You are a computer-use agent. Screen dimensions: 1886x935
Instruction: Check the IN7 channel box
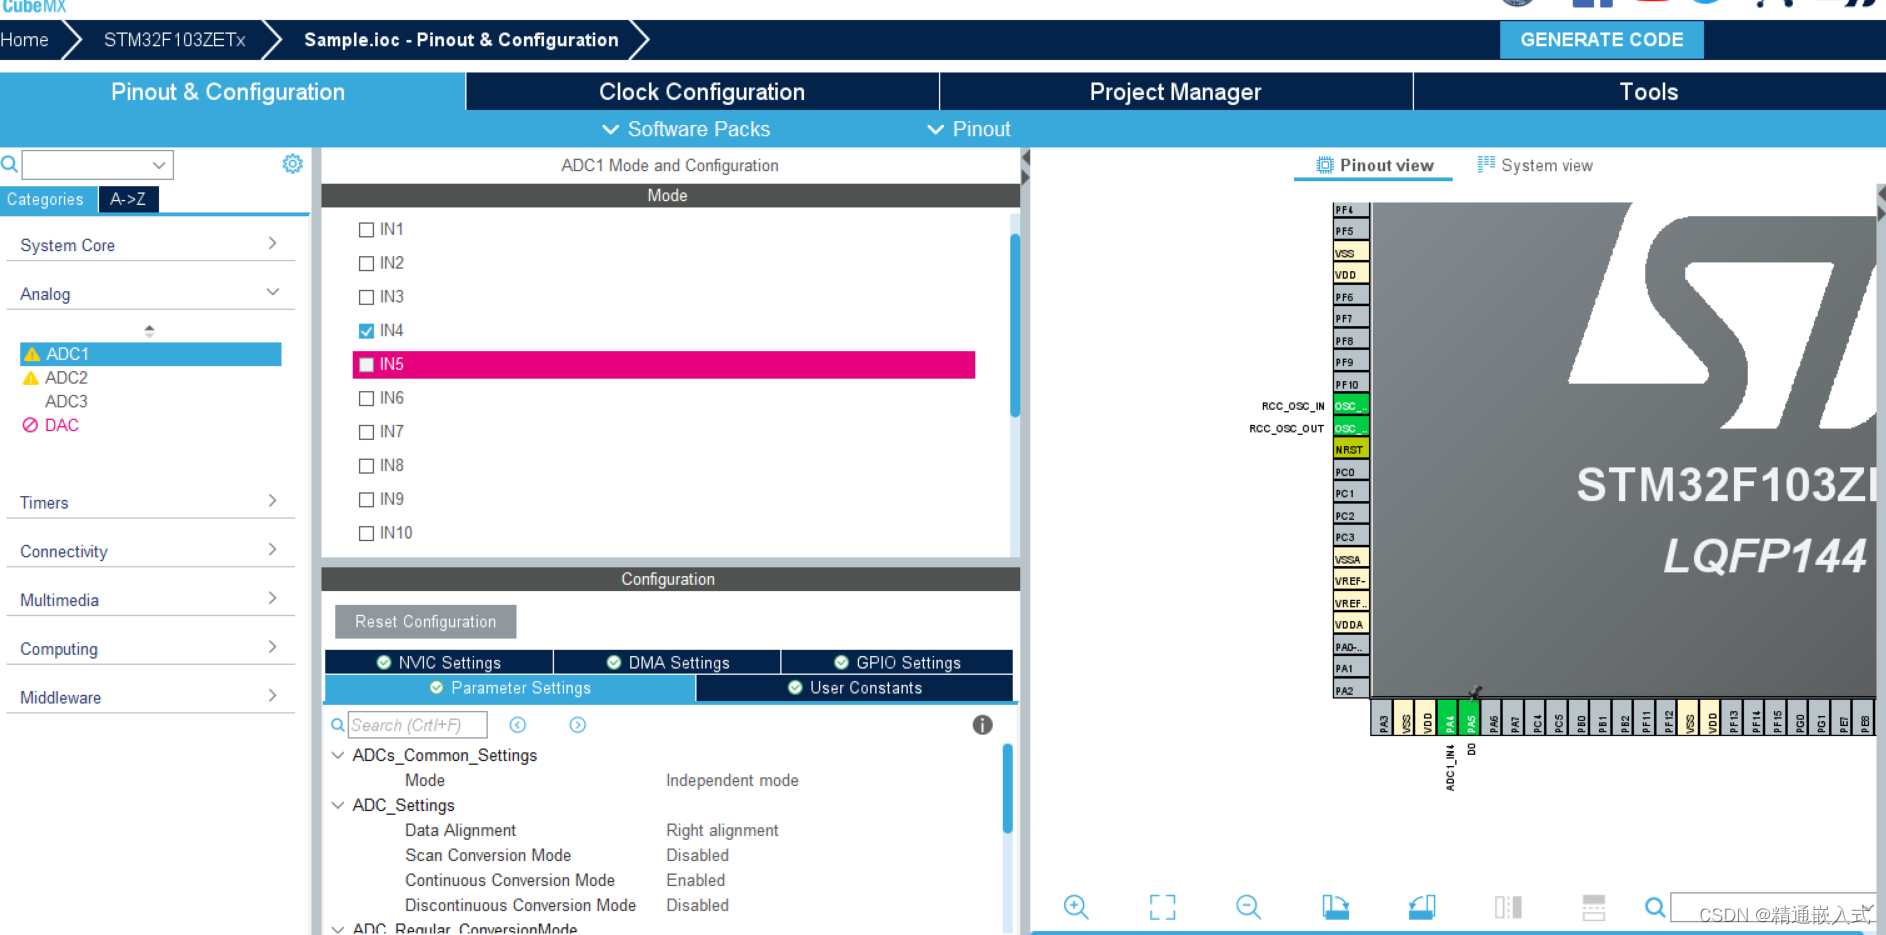366,432
